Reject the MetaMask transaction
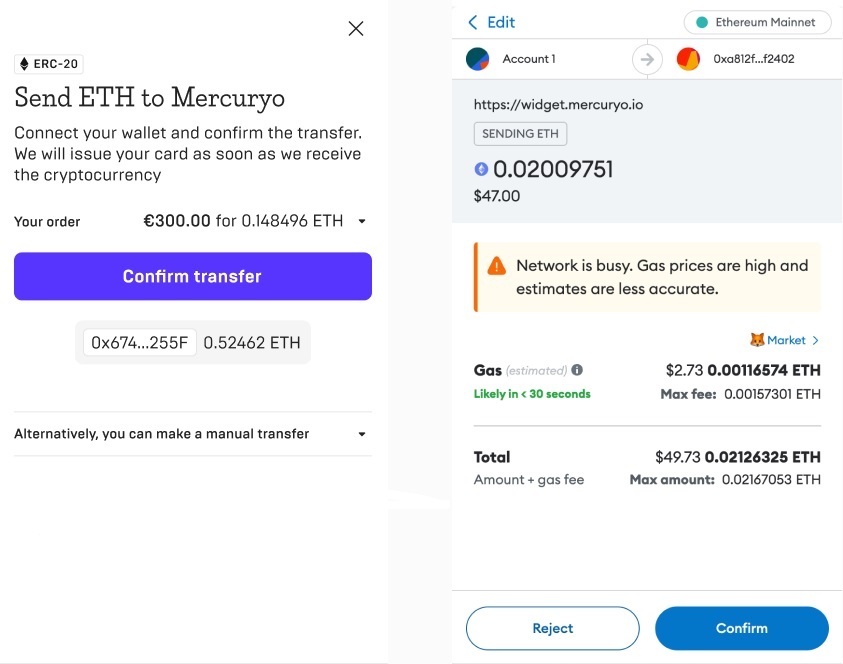 pos(552,629)
